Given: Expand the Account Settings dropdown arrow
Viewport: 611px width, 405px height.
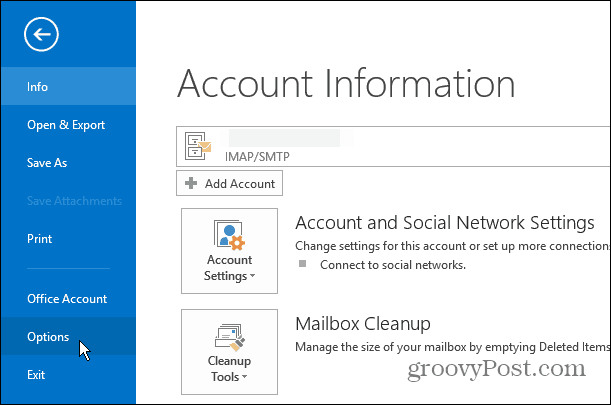Looking at the screenshot, I should pos(253,276).
